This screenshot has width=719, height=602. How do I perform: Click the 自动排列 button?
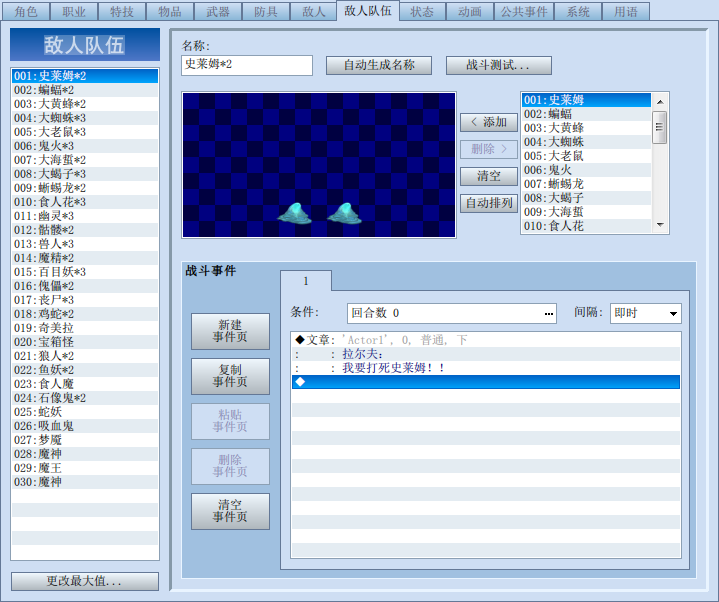[x=489, y=203]
